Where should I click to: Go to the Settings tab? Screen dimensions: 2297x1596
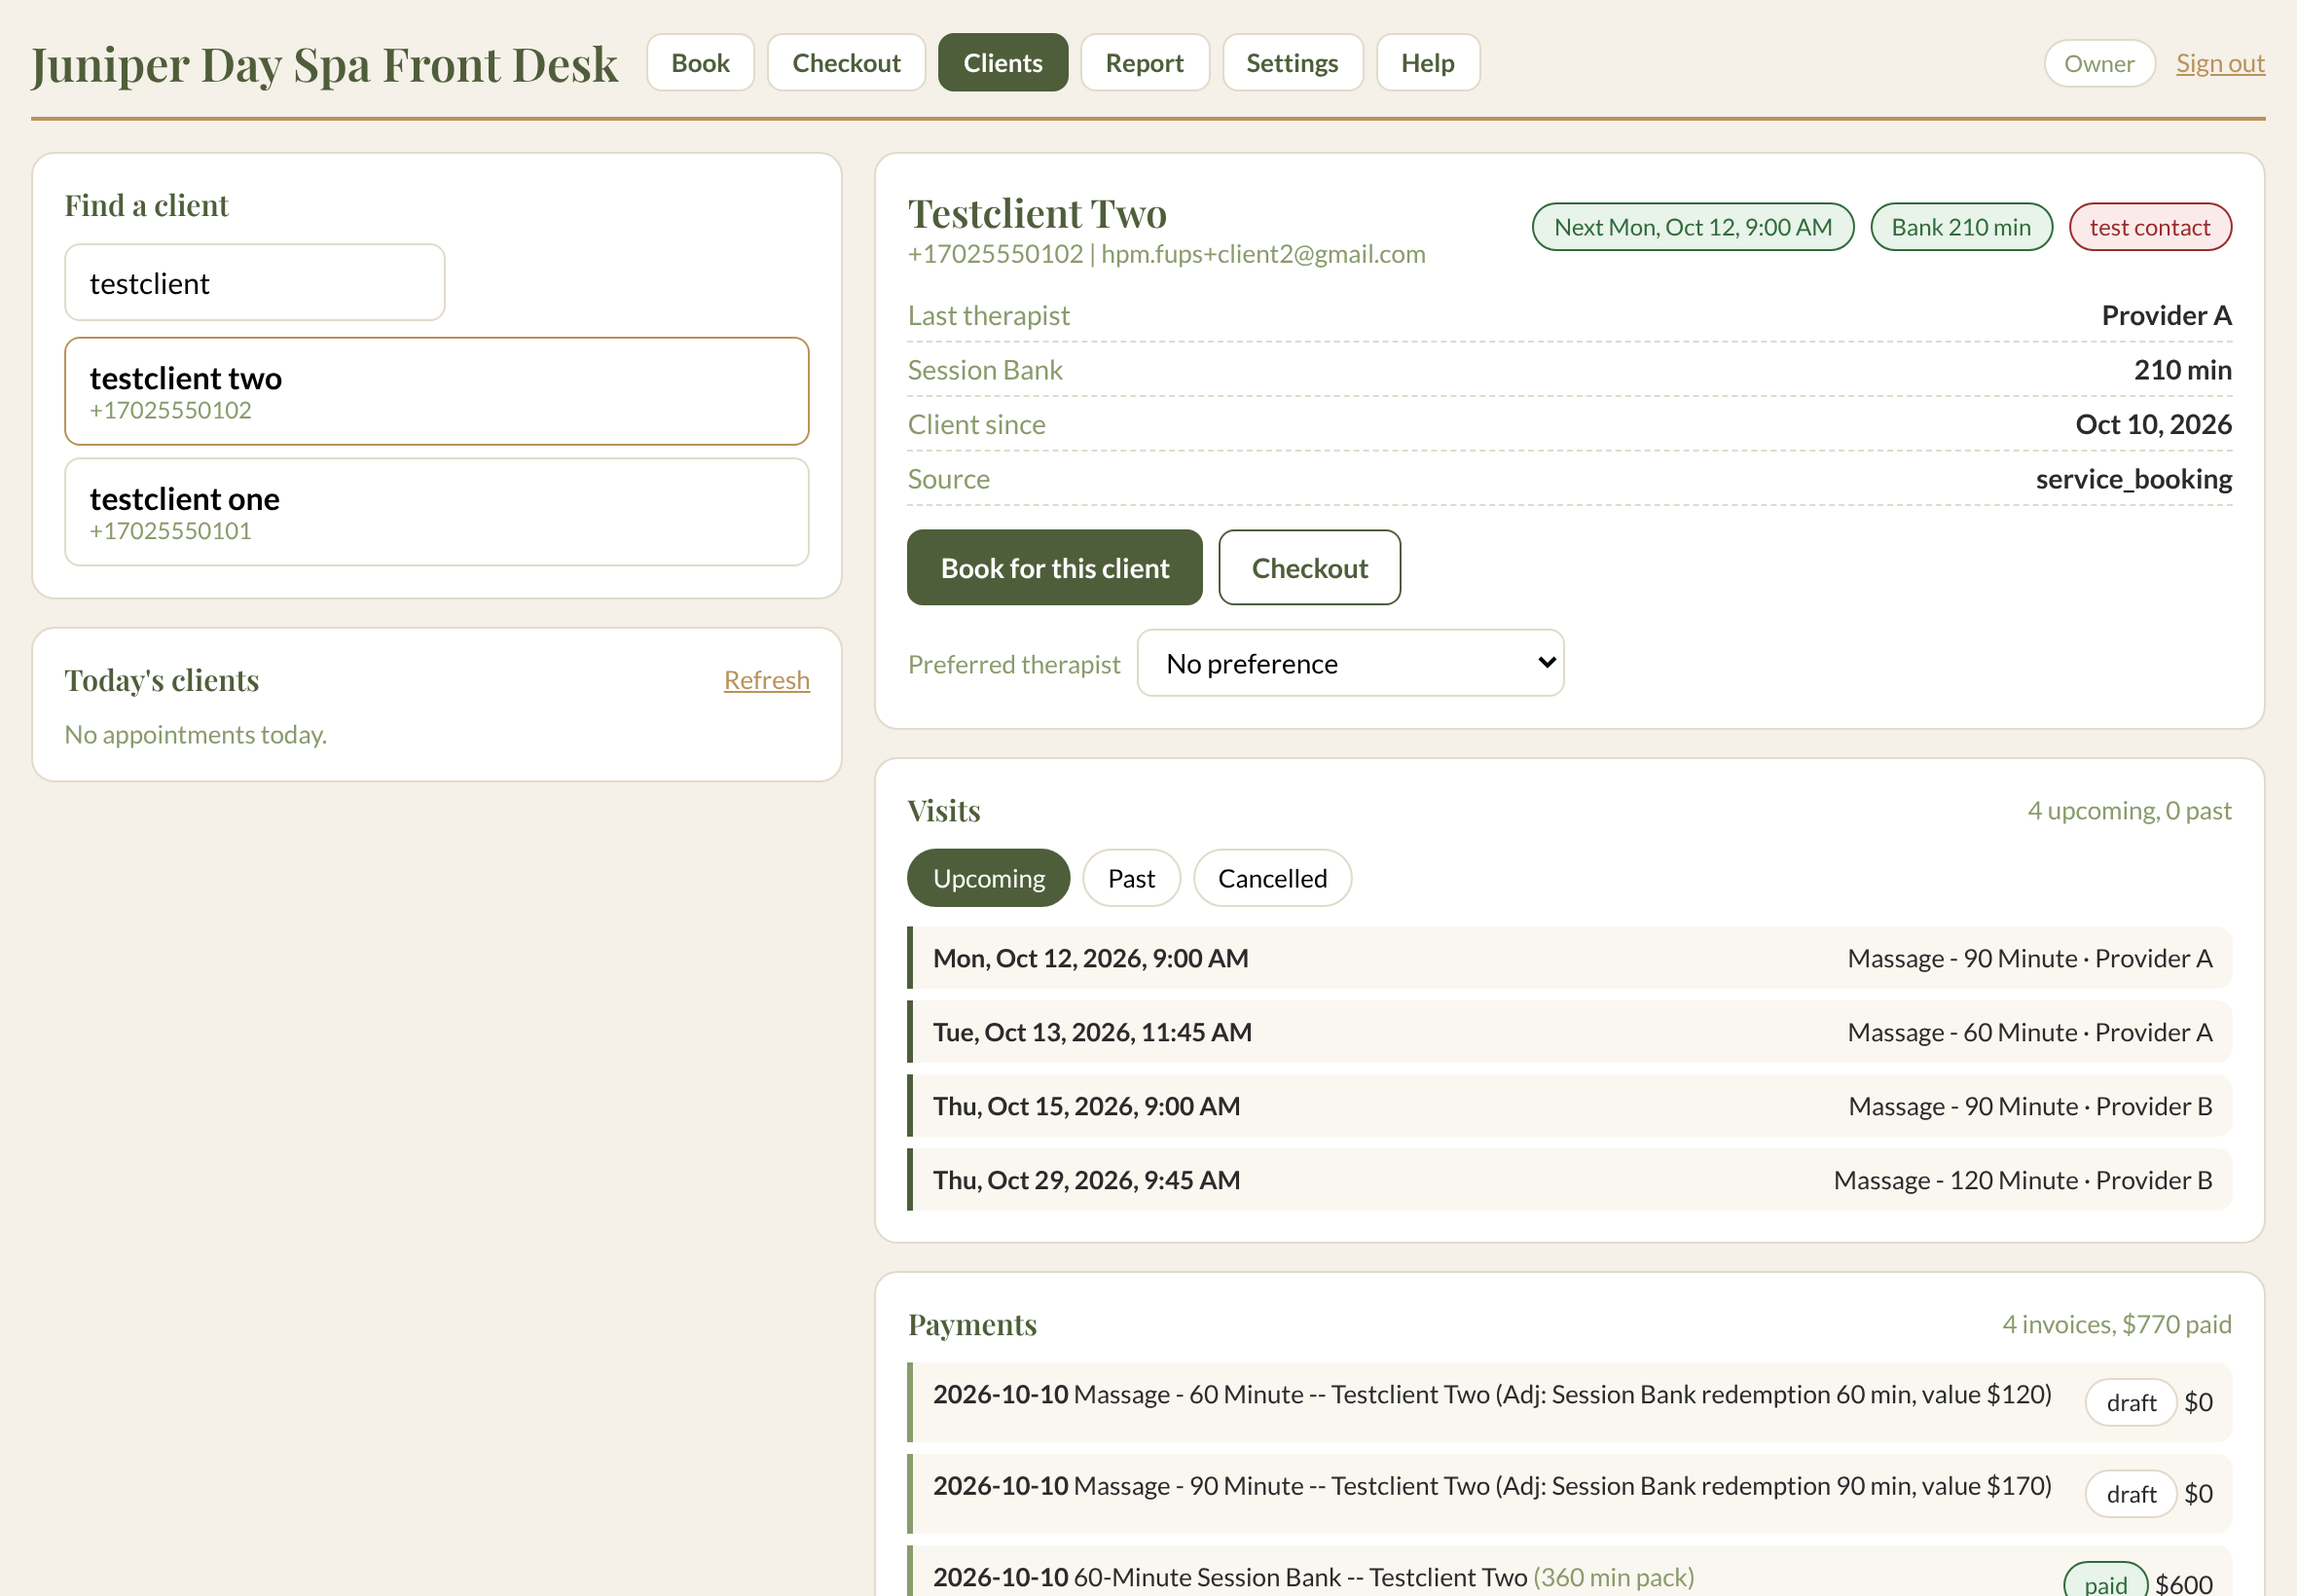point(1292,63)
